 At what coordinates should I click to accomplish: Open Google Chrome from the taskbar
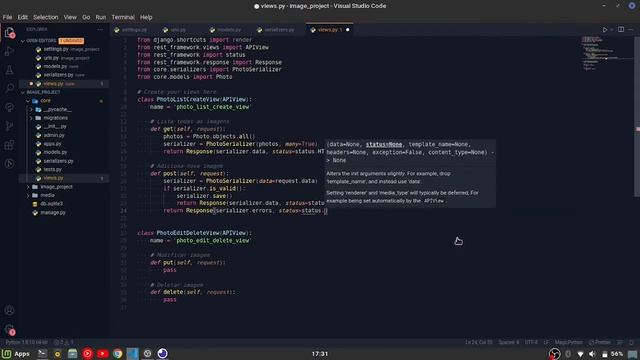tap(118, 353)
